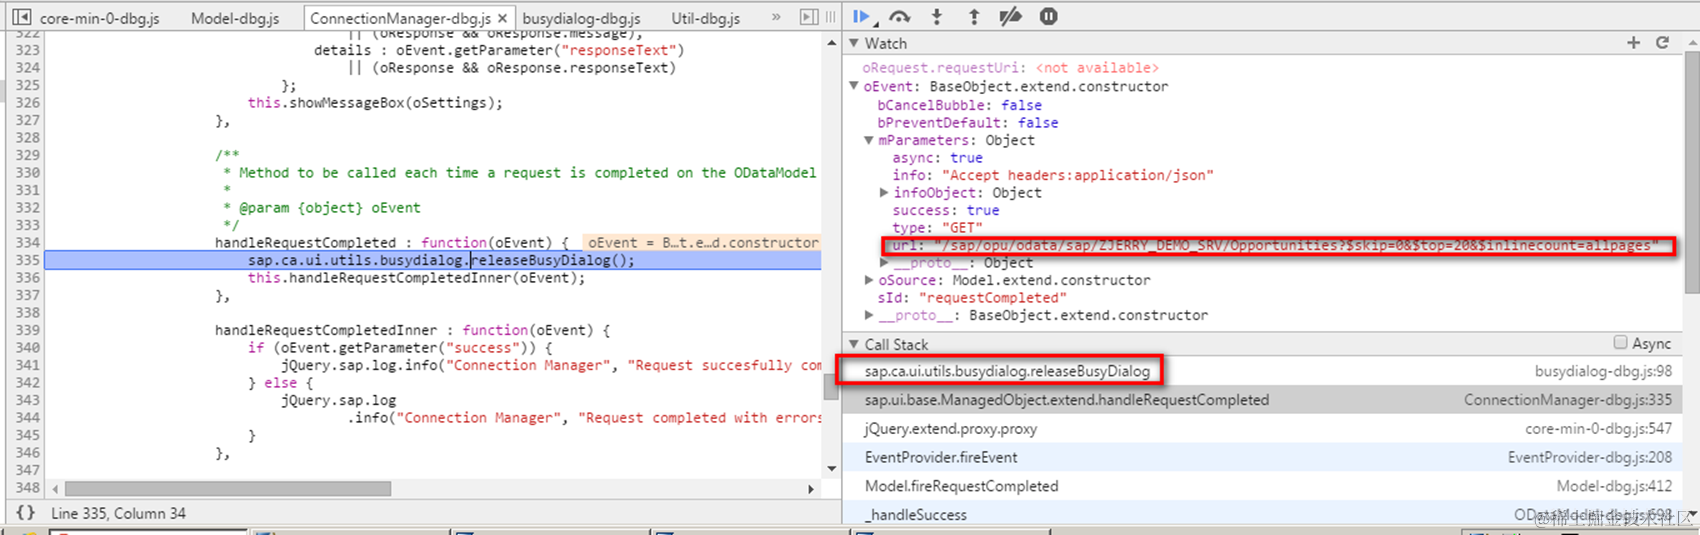Show more open file tabs
The width and height of the screenshot is (1700, 535).
point(776,17)
